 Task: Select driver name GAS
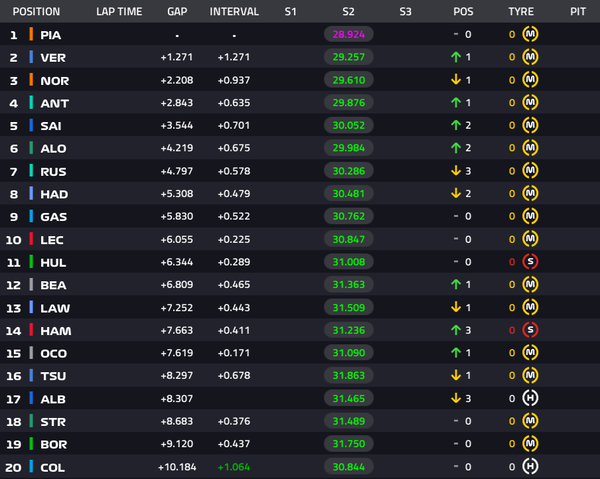coord(54,217)
